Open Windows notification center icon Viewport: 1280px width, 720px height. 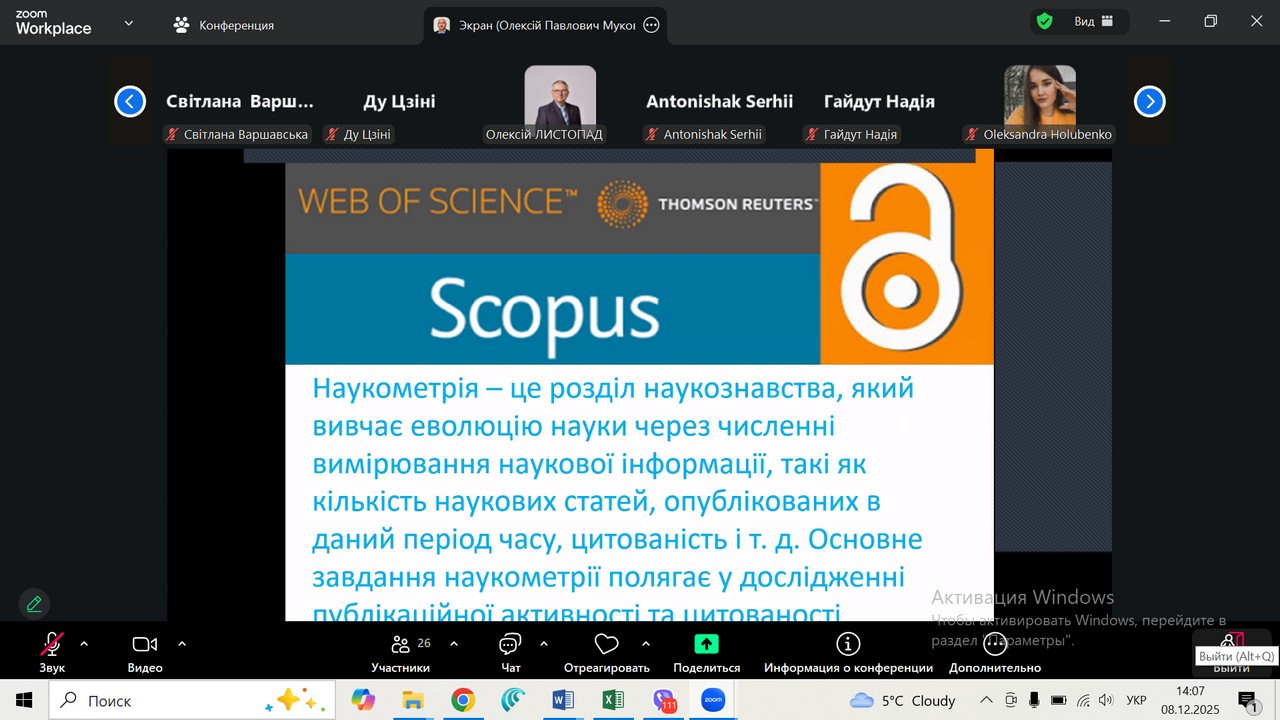tap(1247, 700)
